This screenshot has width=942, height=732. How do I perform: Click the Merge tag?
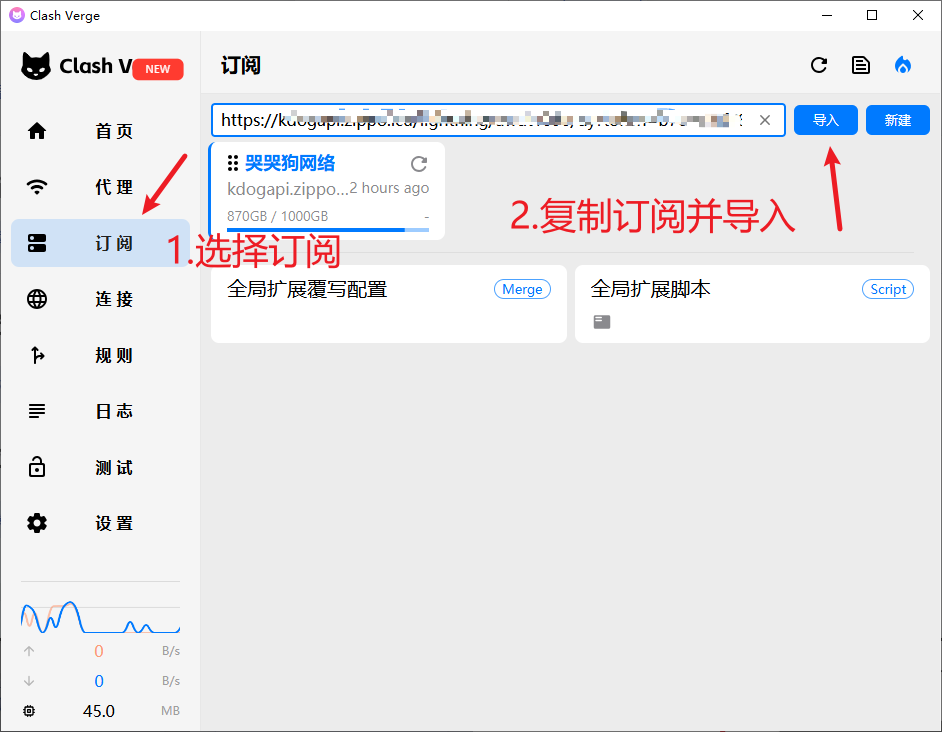point(522,289)
